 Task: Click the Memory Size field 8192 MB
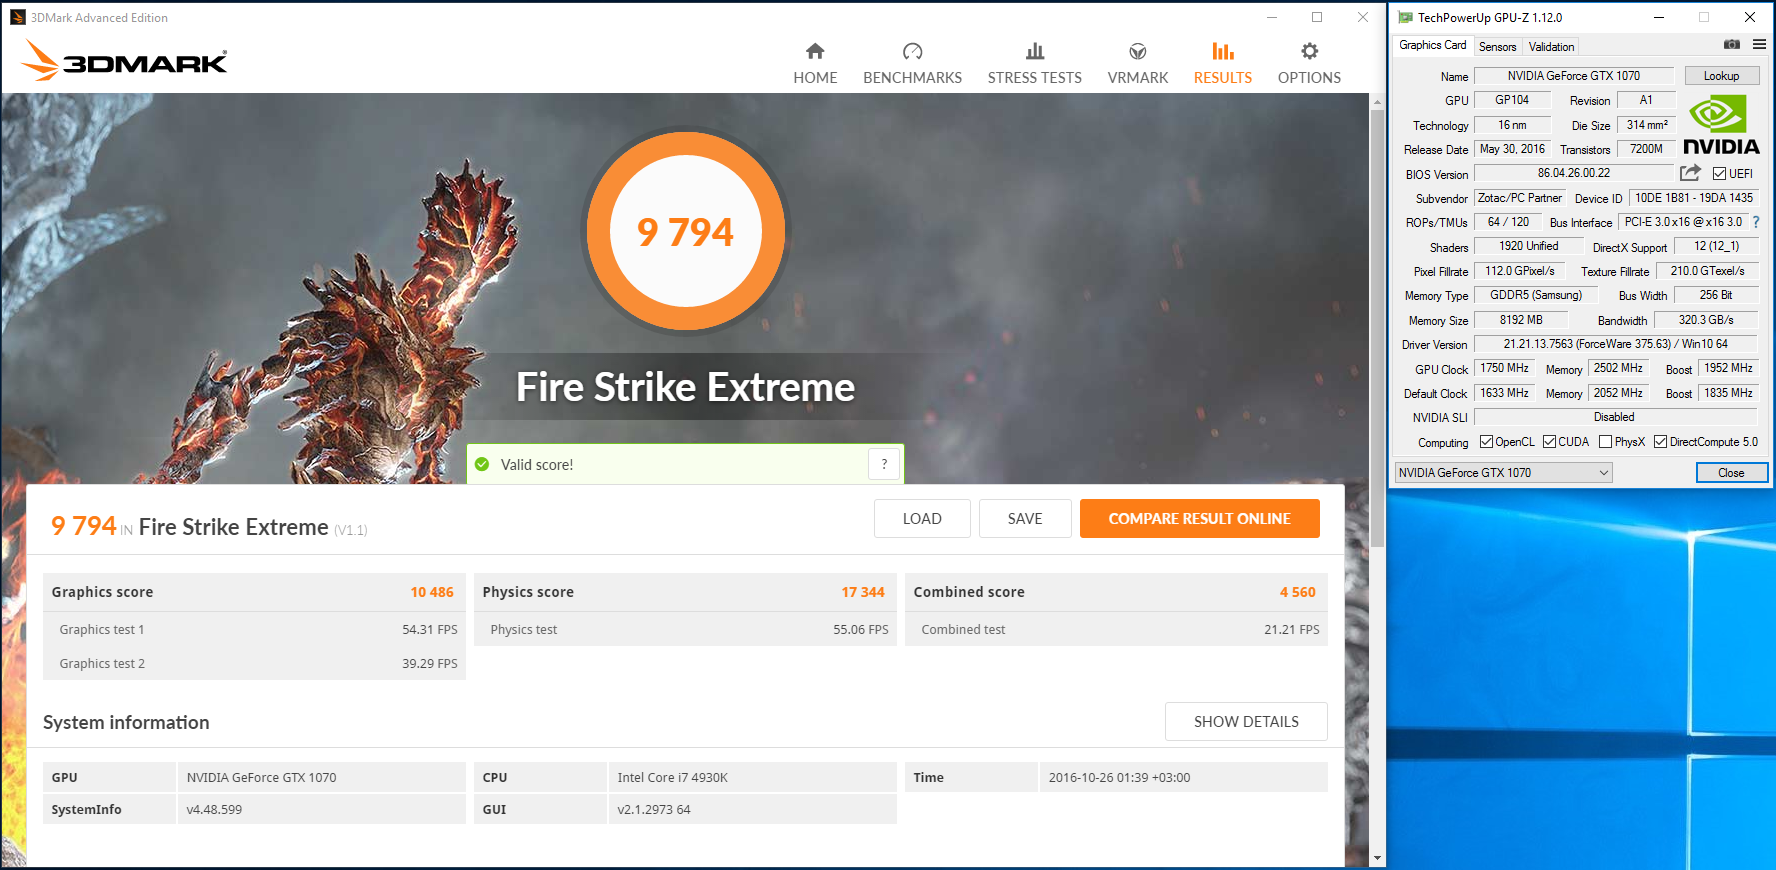(x=1520, y=320)
